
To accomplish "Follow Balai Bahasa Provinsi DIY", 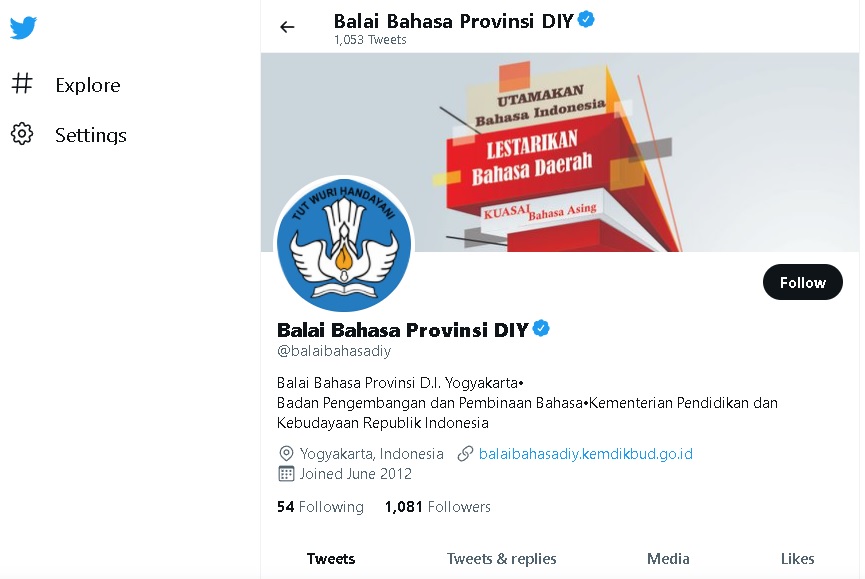I will pos(803,282).
